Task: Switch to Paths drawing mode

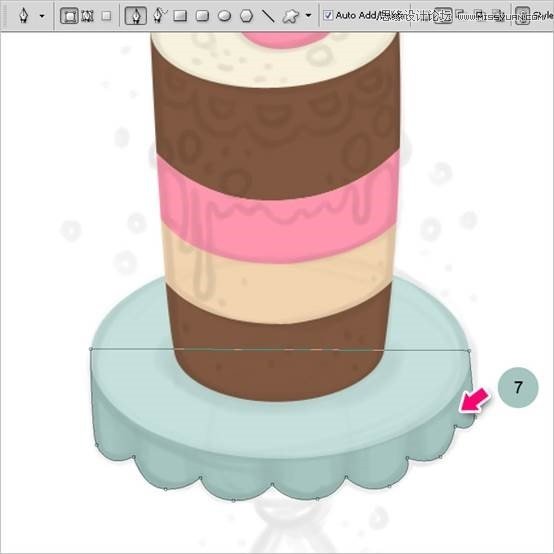Action: tap(87, 16)
